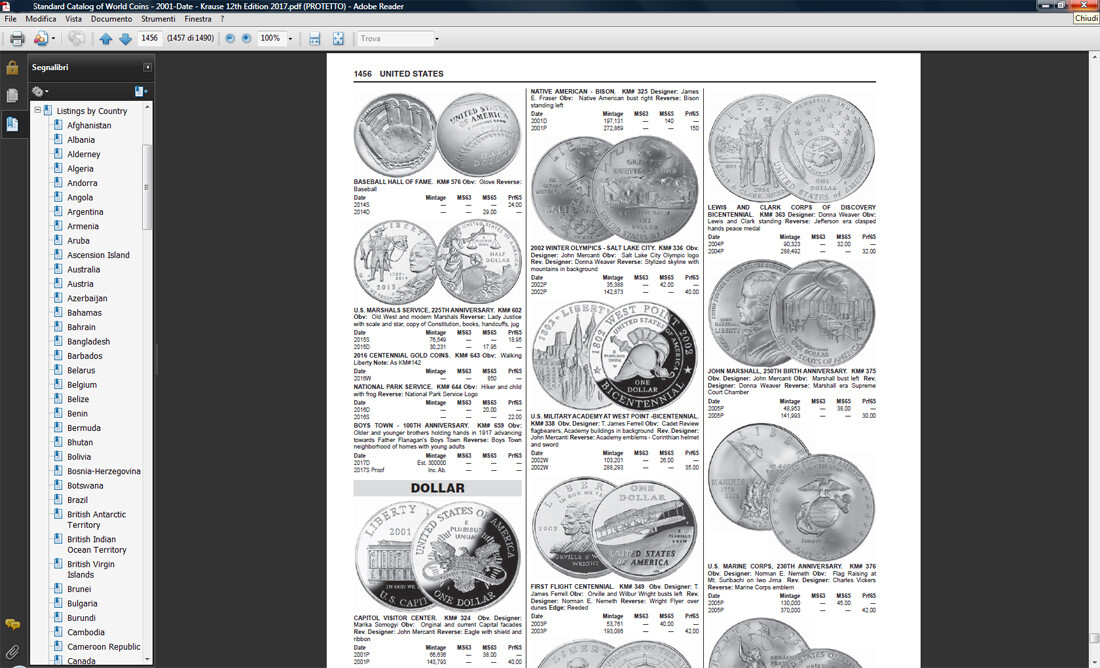The height and width of the screenshot is (668, 1100).
Task: Open the Argentina bookmark
Action: pyautogui.click(x=85, y=212)
